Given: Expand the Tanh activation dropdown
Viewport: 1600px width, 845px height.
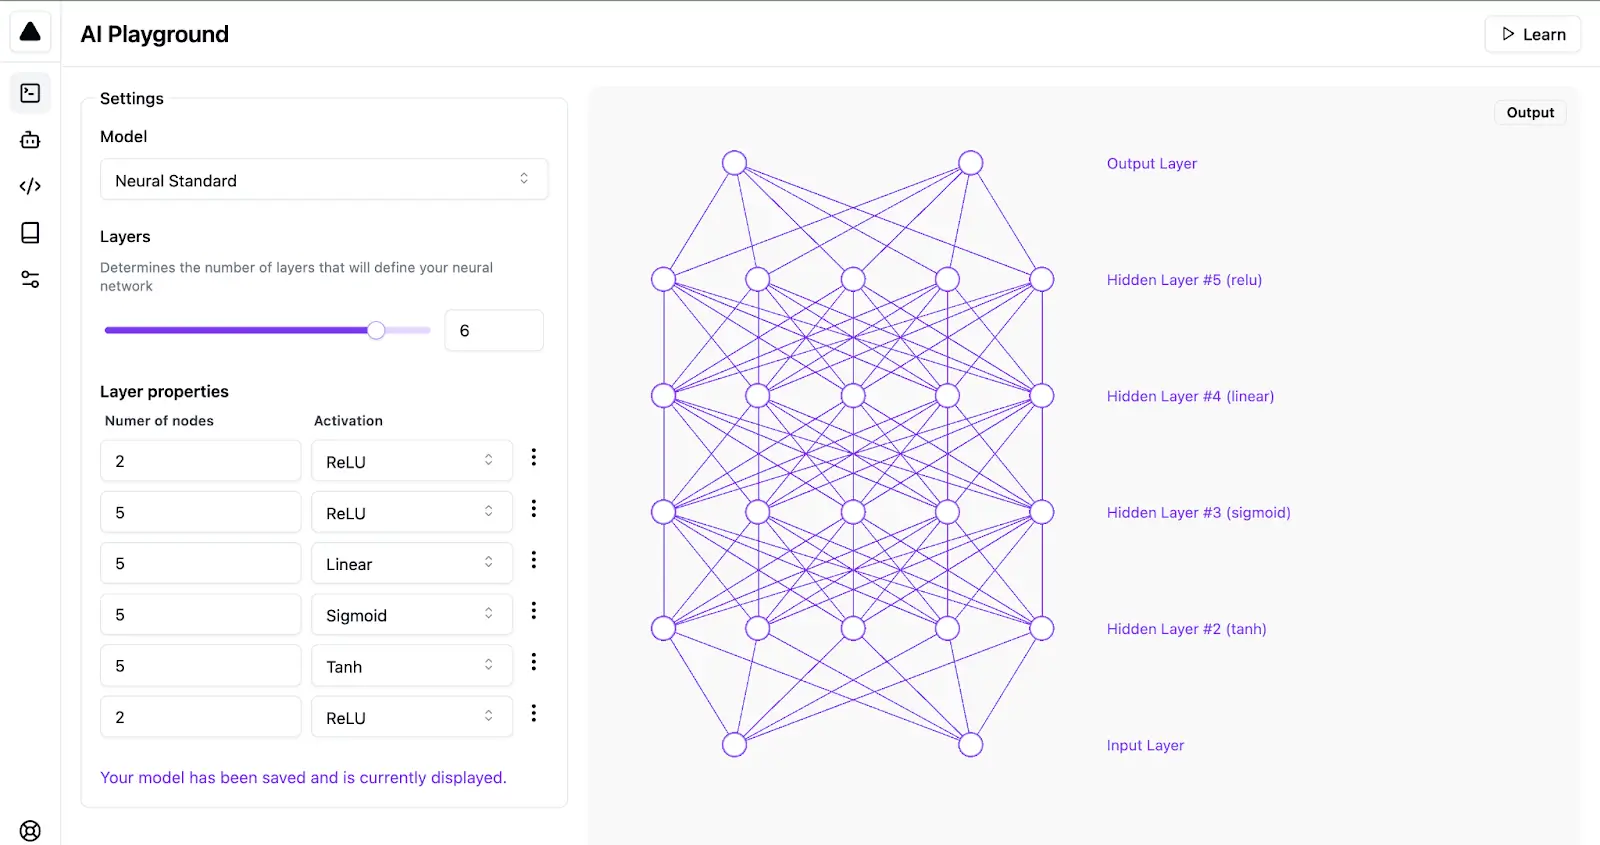Looking at the screenshot, I should (411, 666).
